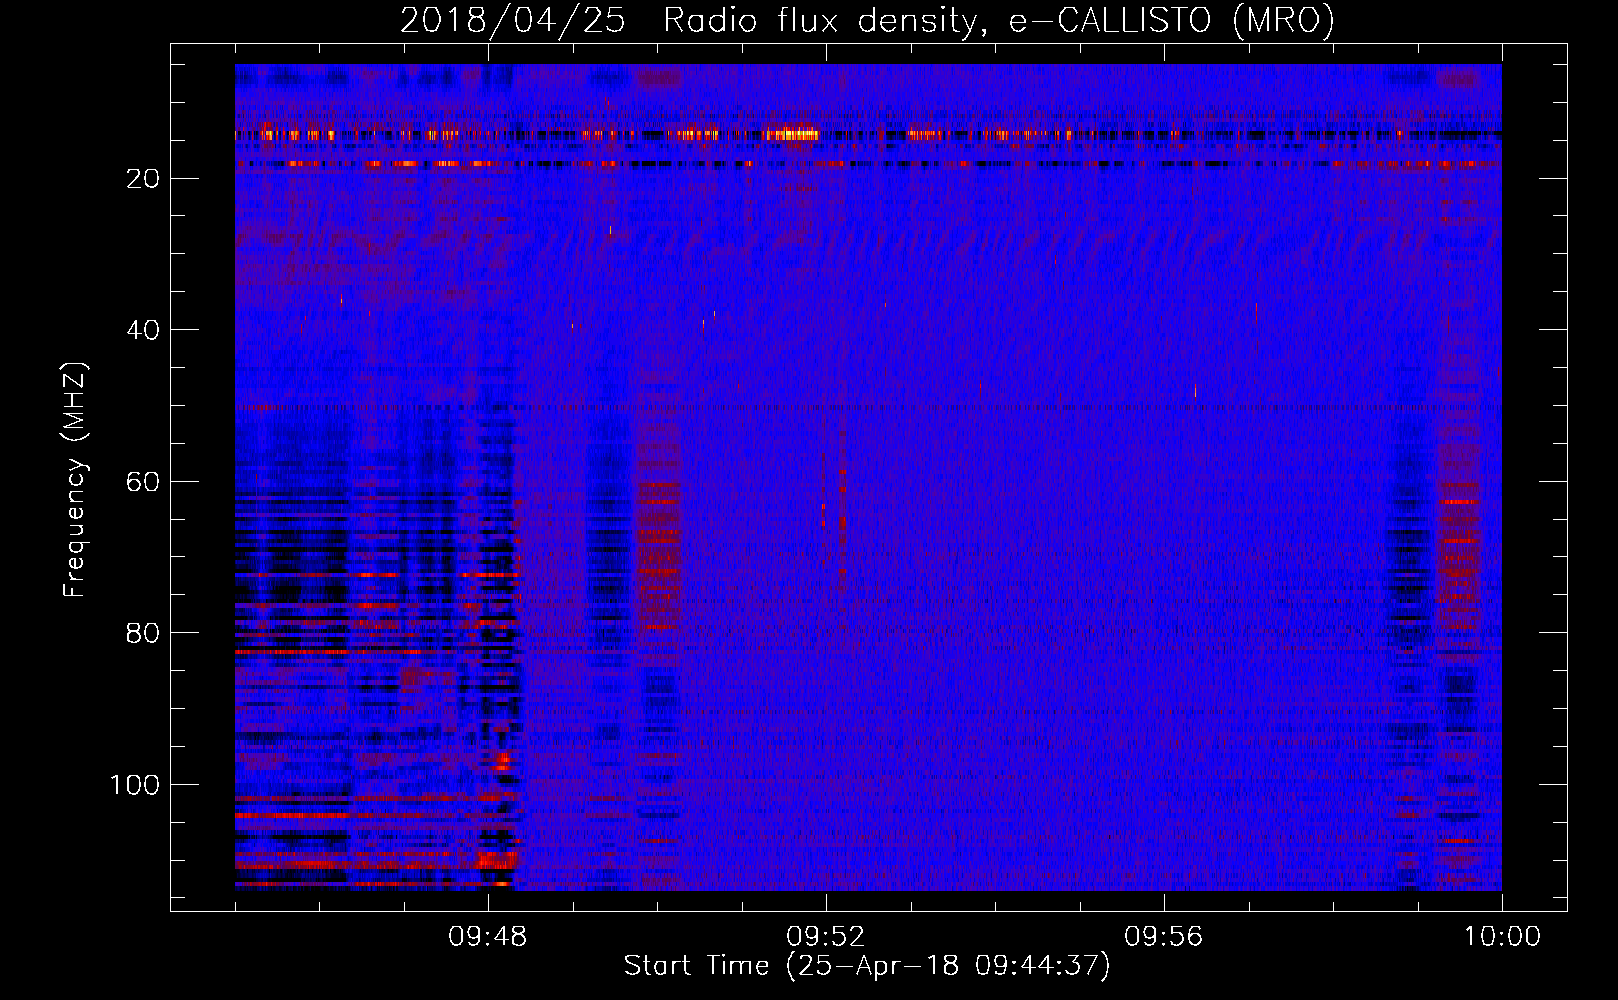Click the 60 frequency tick label
The height and width of the screenshot is (1000, 1618).
(144, 481)
